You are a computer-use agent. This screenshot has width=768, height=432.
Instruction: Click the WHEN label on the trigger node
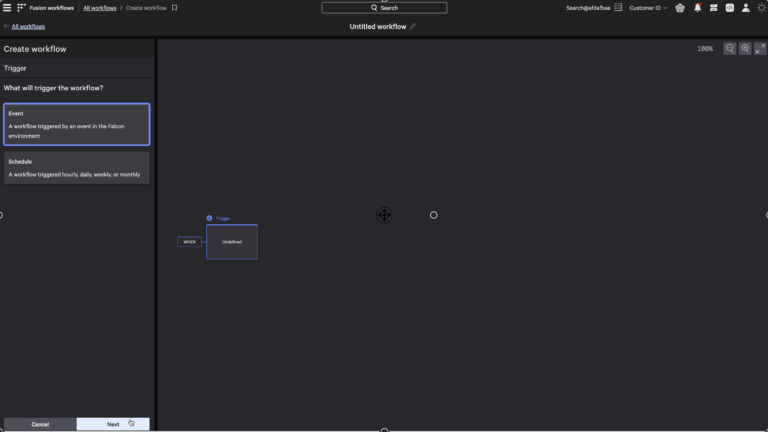coord(189,242)
